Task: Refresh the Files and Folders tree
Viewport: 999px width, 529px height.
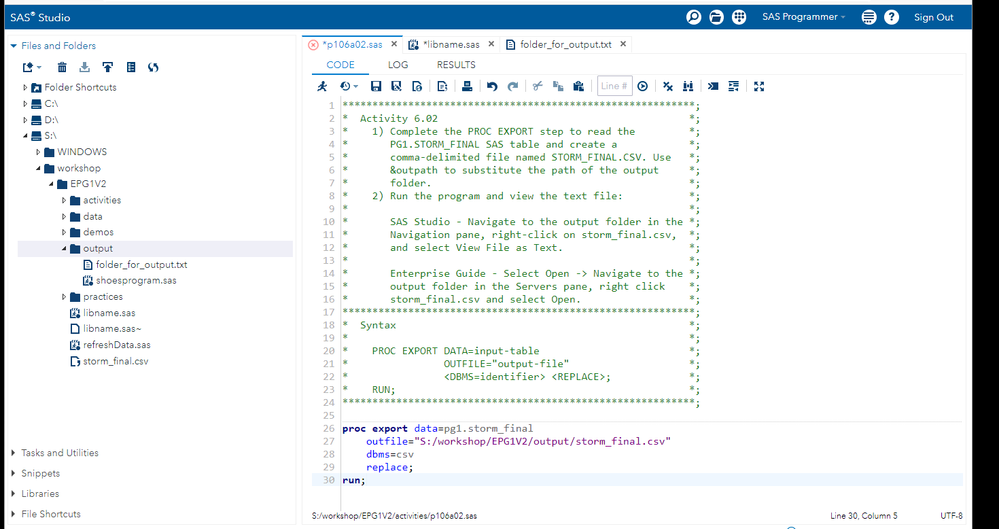Action: coord(153,67)
